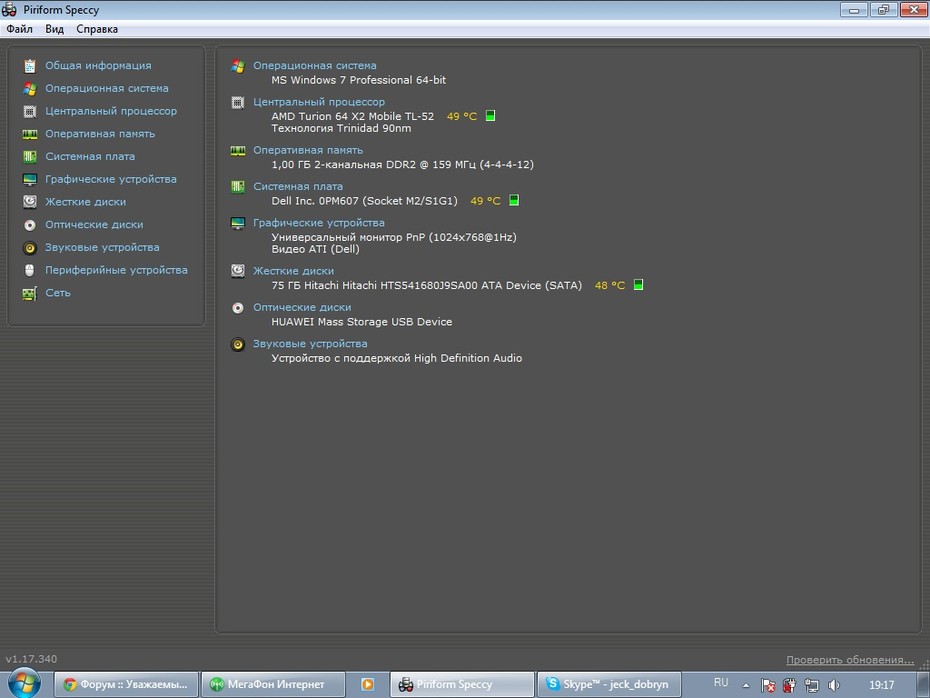Click CPU icon next to summary Центральный процессор heading

click(x=238, y=103)
